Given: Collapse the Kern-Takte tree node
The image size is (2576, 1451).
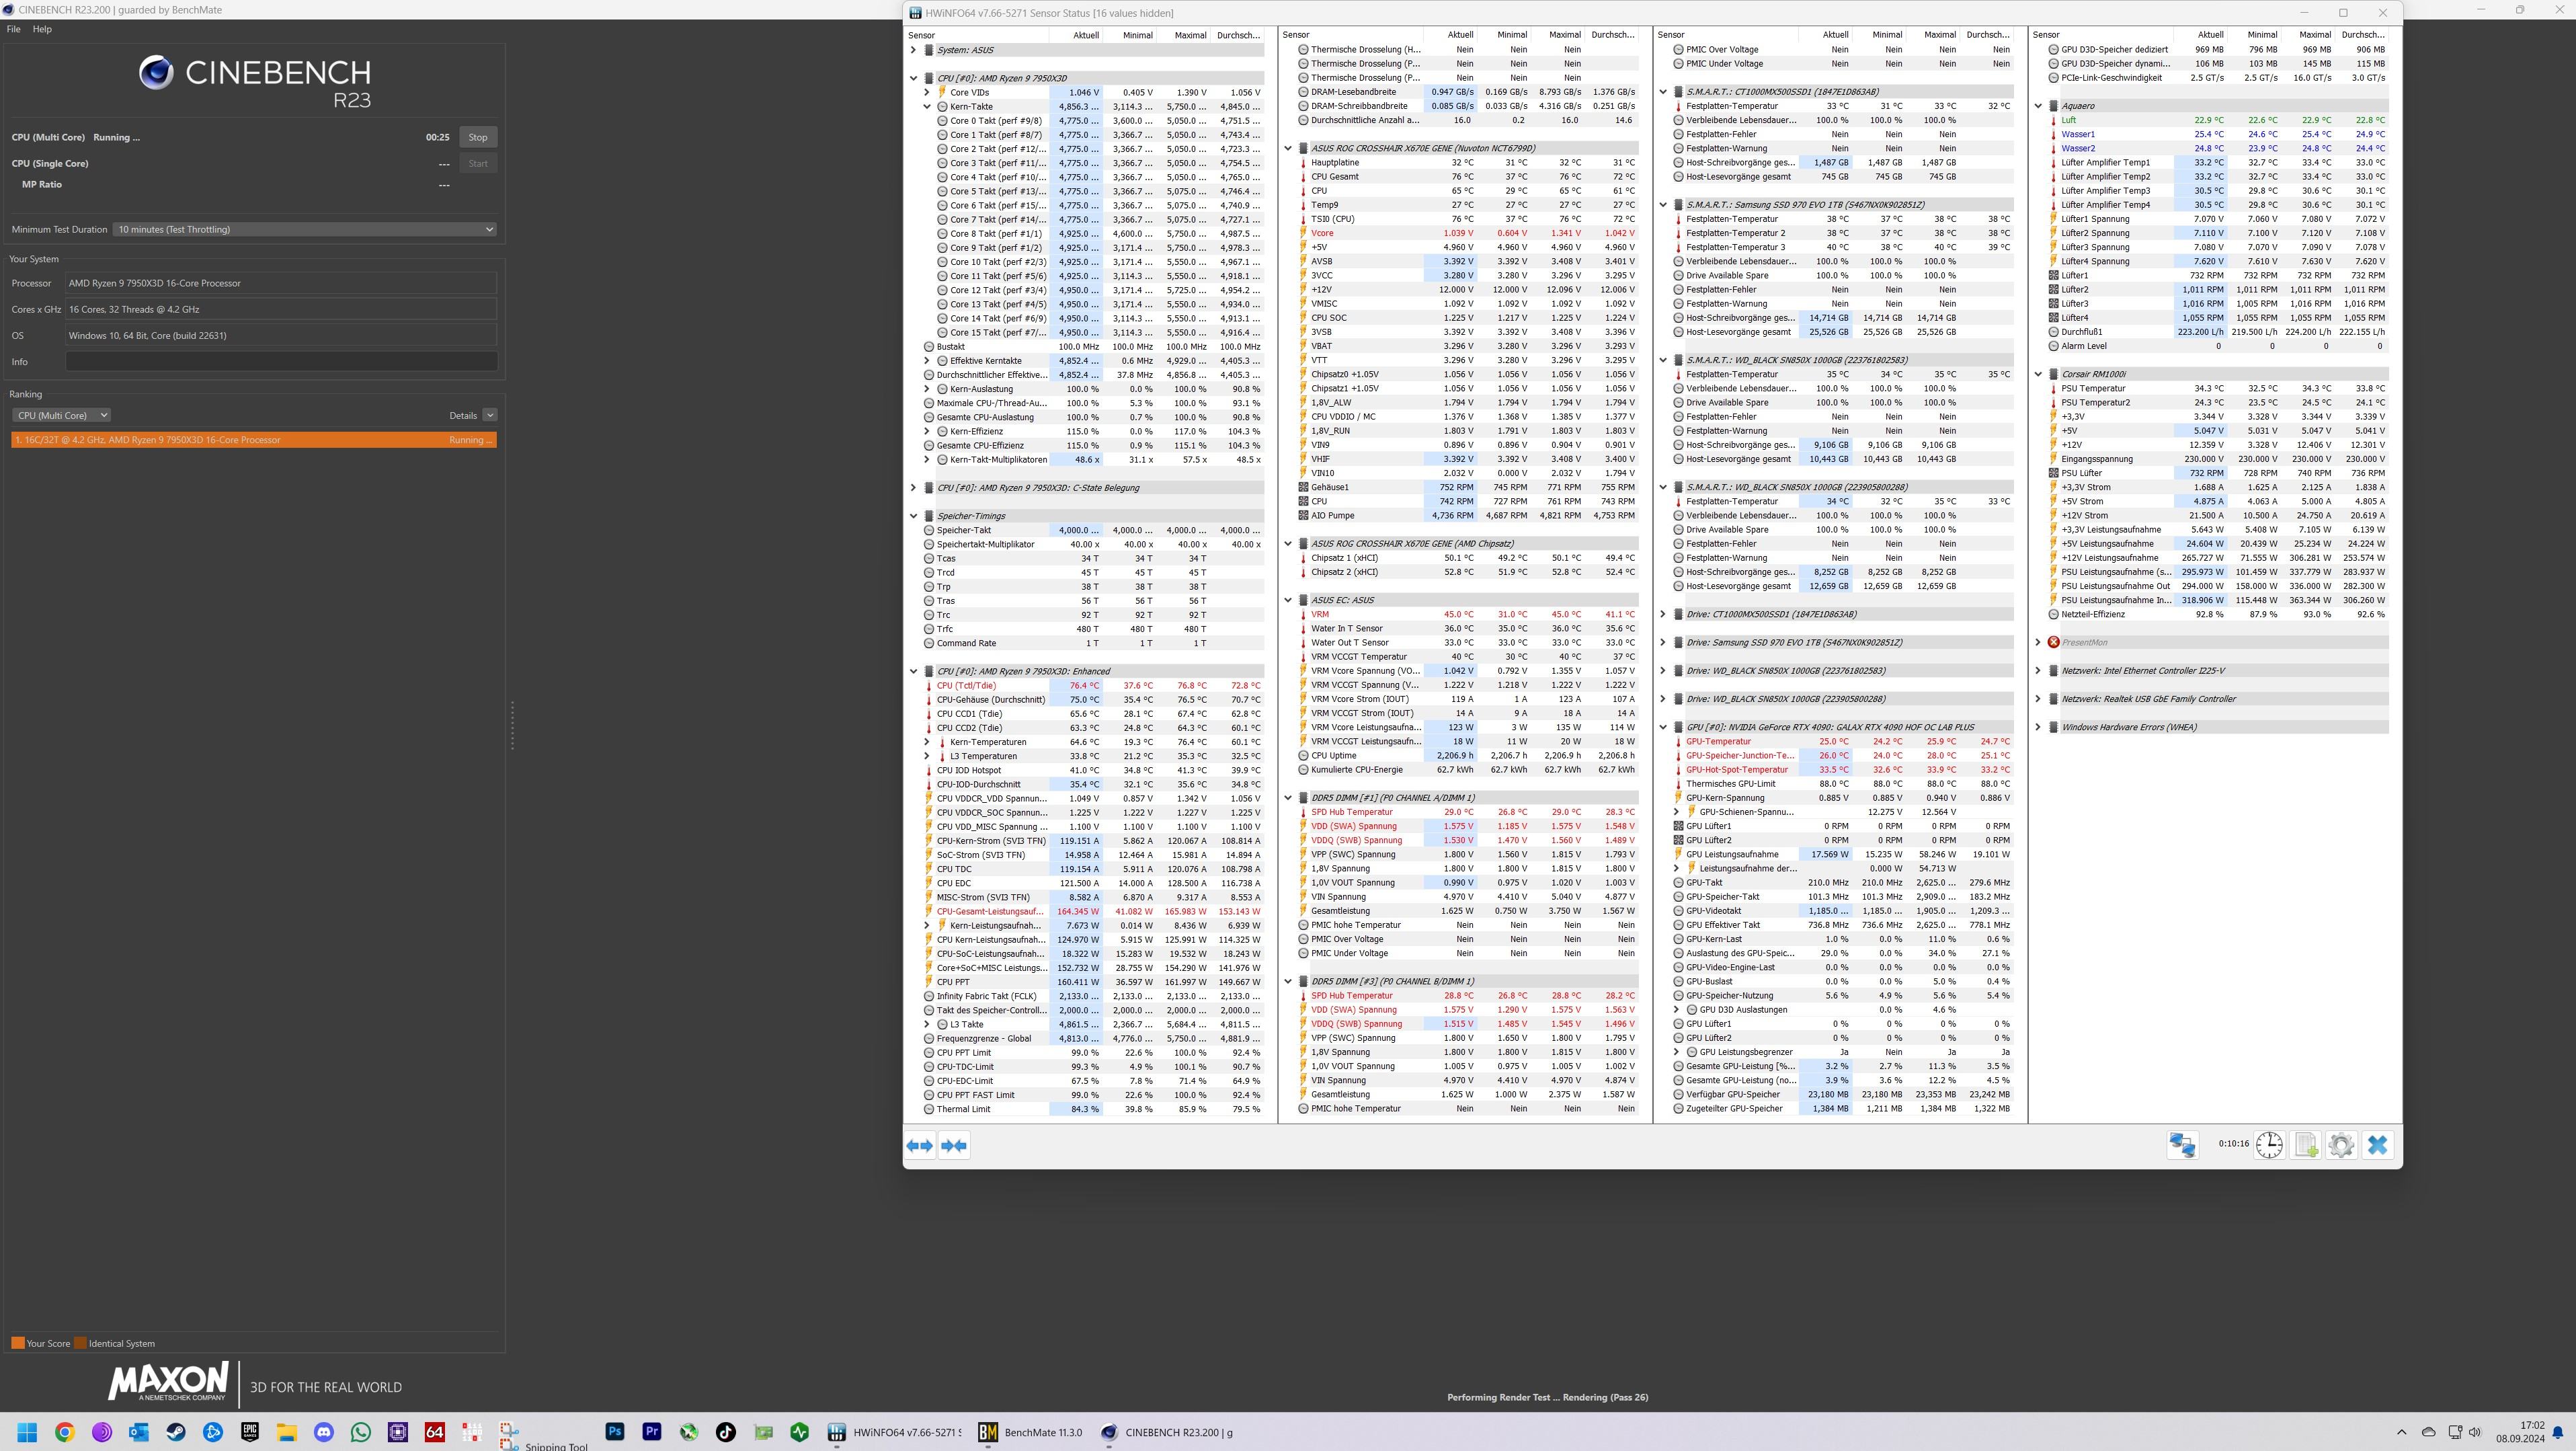Looking at the screenshot, I should [927, 106].
